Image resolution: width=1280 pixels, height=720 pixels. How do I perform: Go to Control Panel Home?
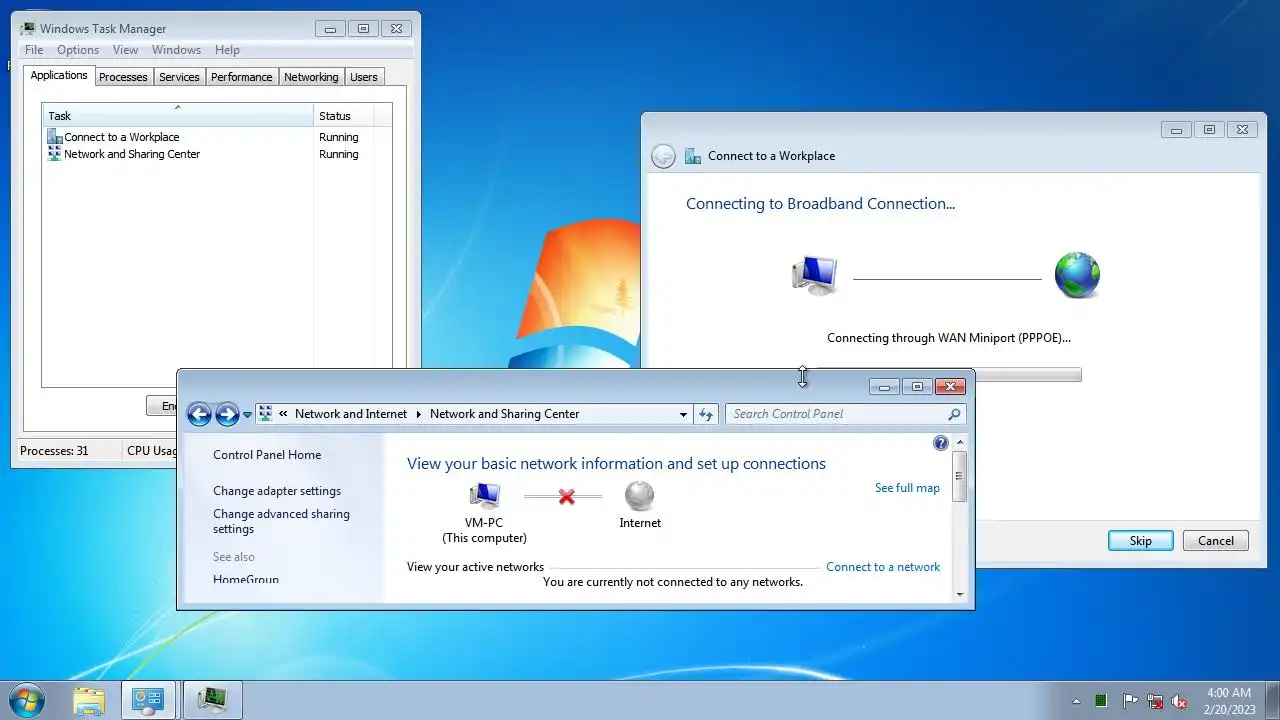click(x=267, y=455)
